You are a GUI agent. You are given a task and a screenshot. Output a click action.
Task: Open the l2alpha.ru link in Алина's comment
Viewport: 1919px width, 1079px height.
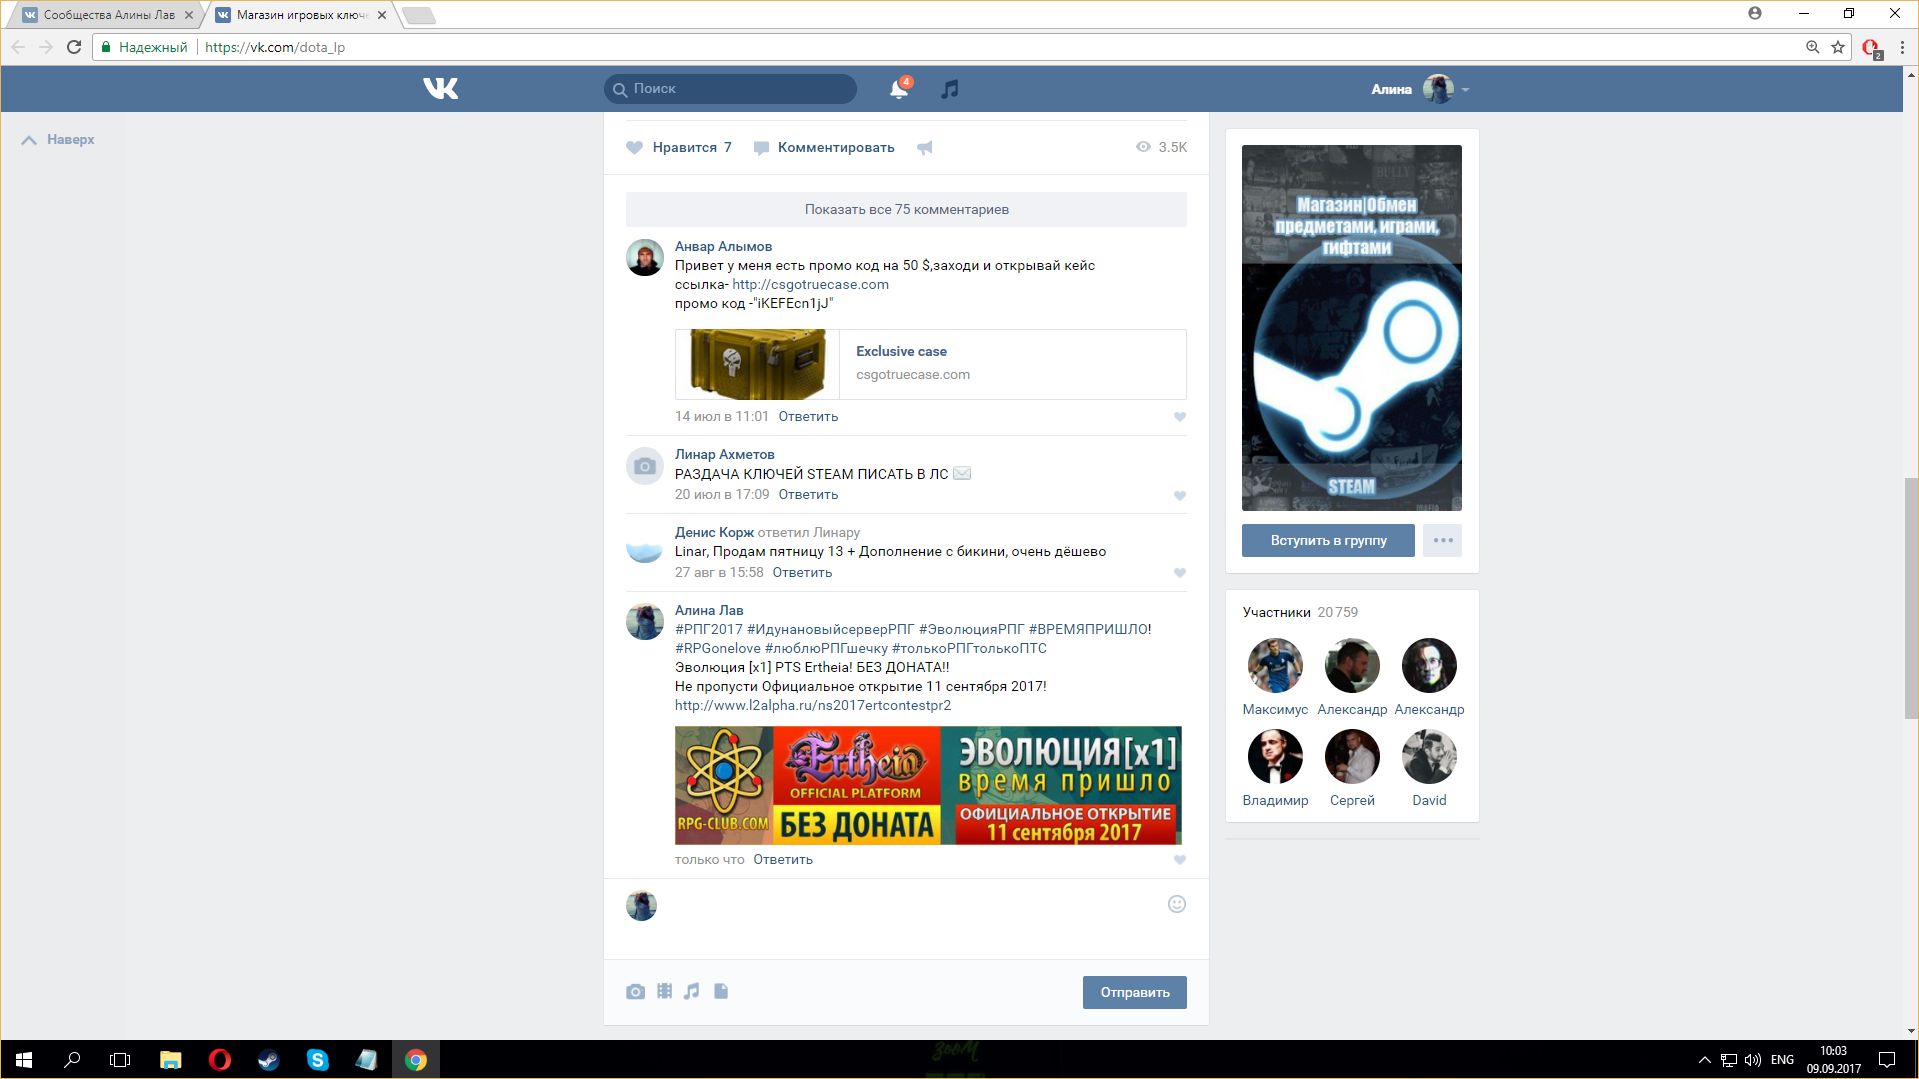pyautogui.click(x=813, y=705)
